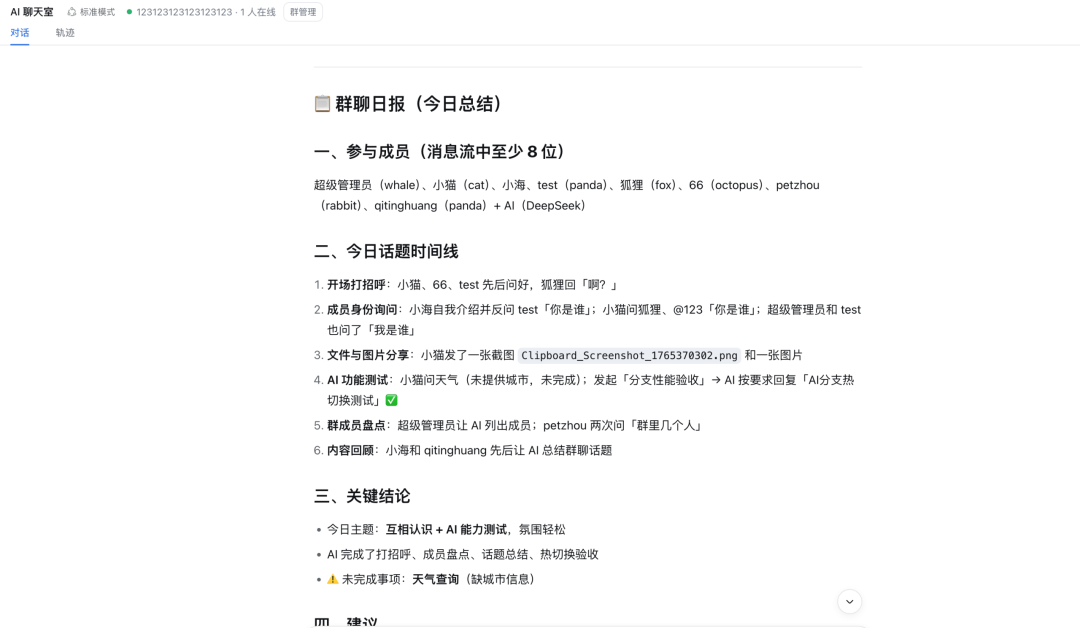Click the bold text 开场打招呼

[x=356, y=284]
